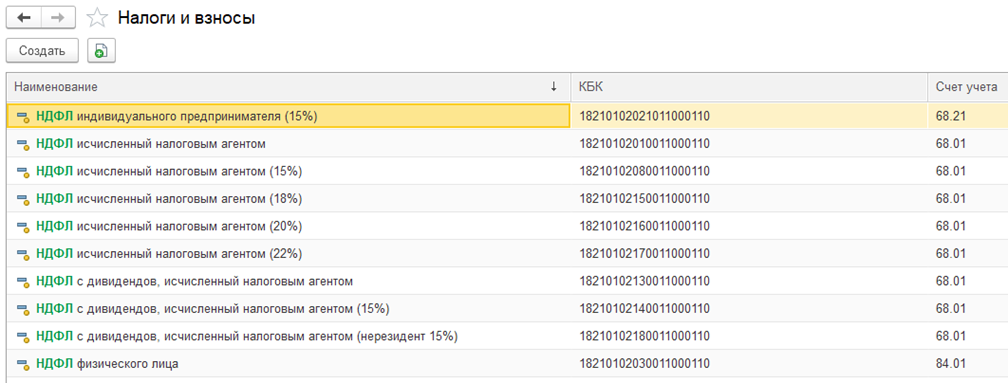Image resolution: width=1008 pixels, height=383 pixels.
Task: Click КБК cell 18210102080011000110
Action: pyautogui.click(x=645, y=172)
